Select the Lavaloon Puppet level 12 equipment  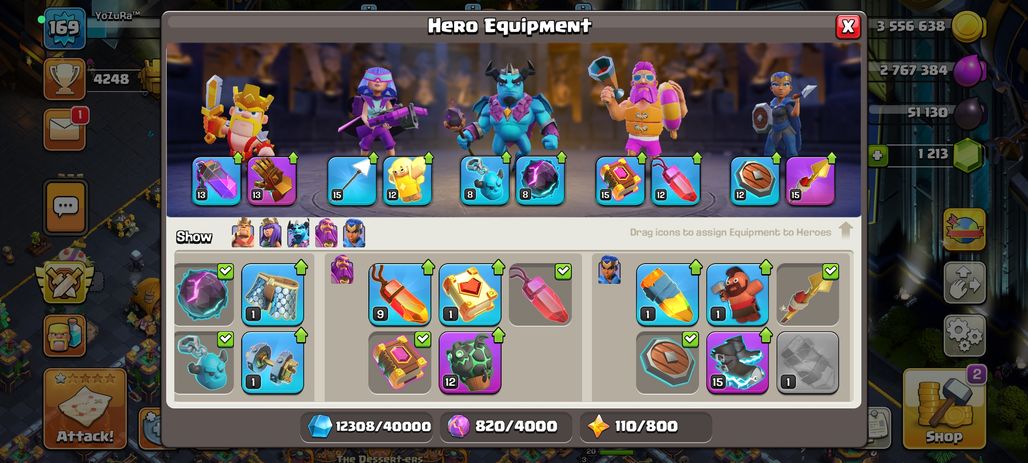coord(470,362)
